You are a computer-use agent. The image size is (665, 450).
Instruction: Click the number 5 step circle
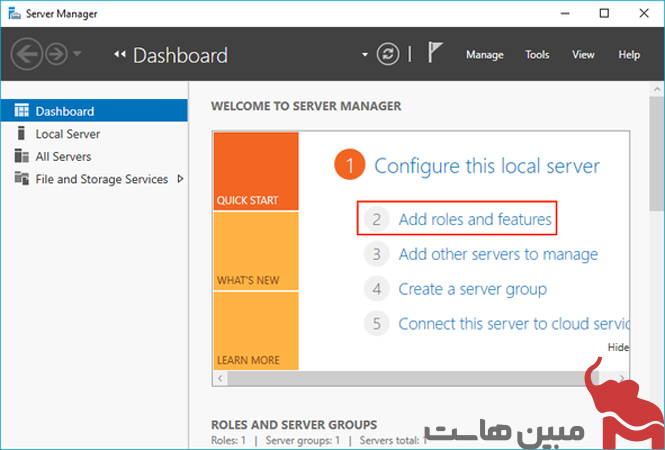[377, 324]
